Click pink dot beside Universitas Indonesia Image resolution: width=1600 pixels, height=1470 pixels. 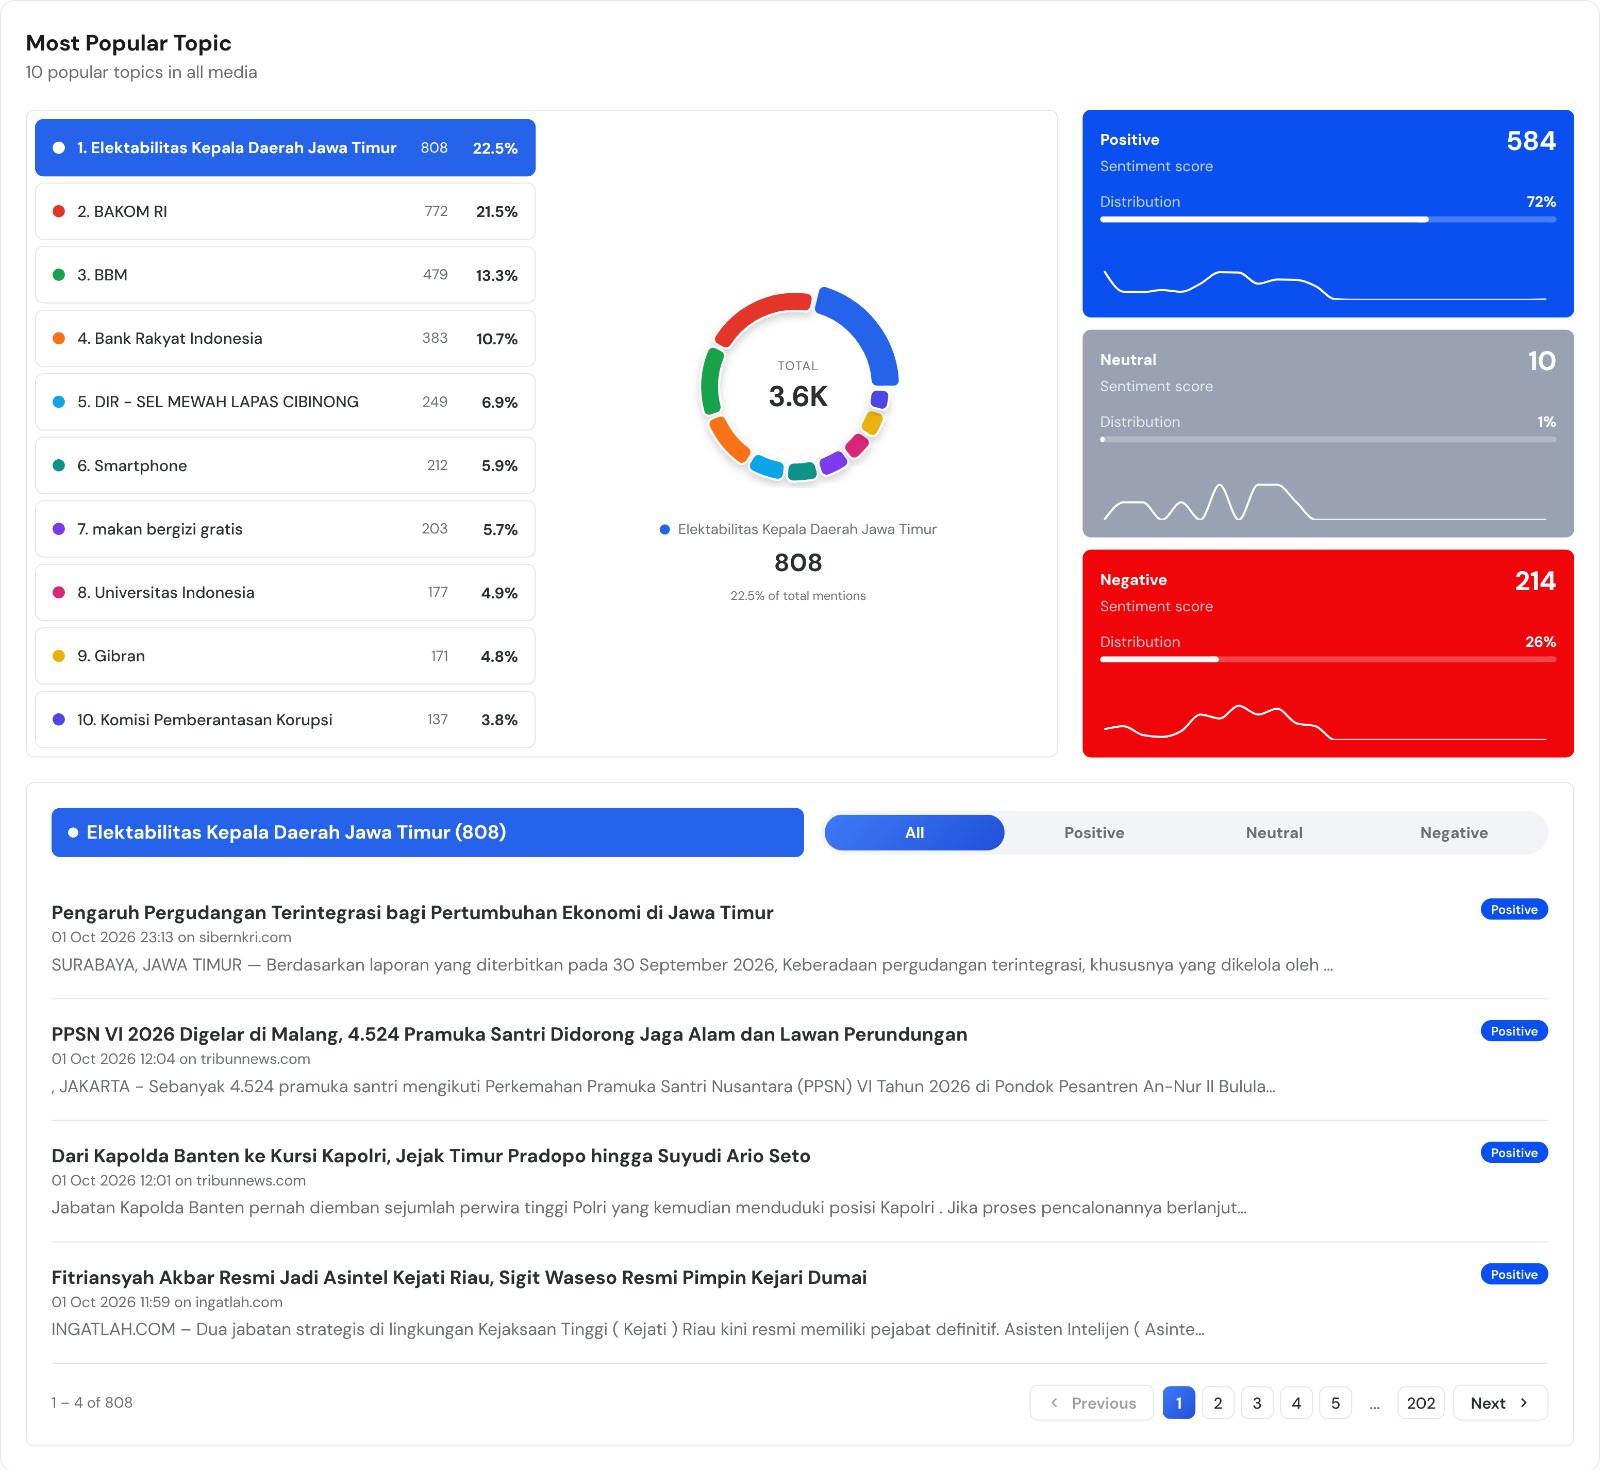(x=59, y=592)
